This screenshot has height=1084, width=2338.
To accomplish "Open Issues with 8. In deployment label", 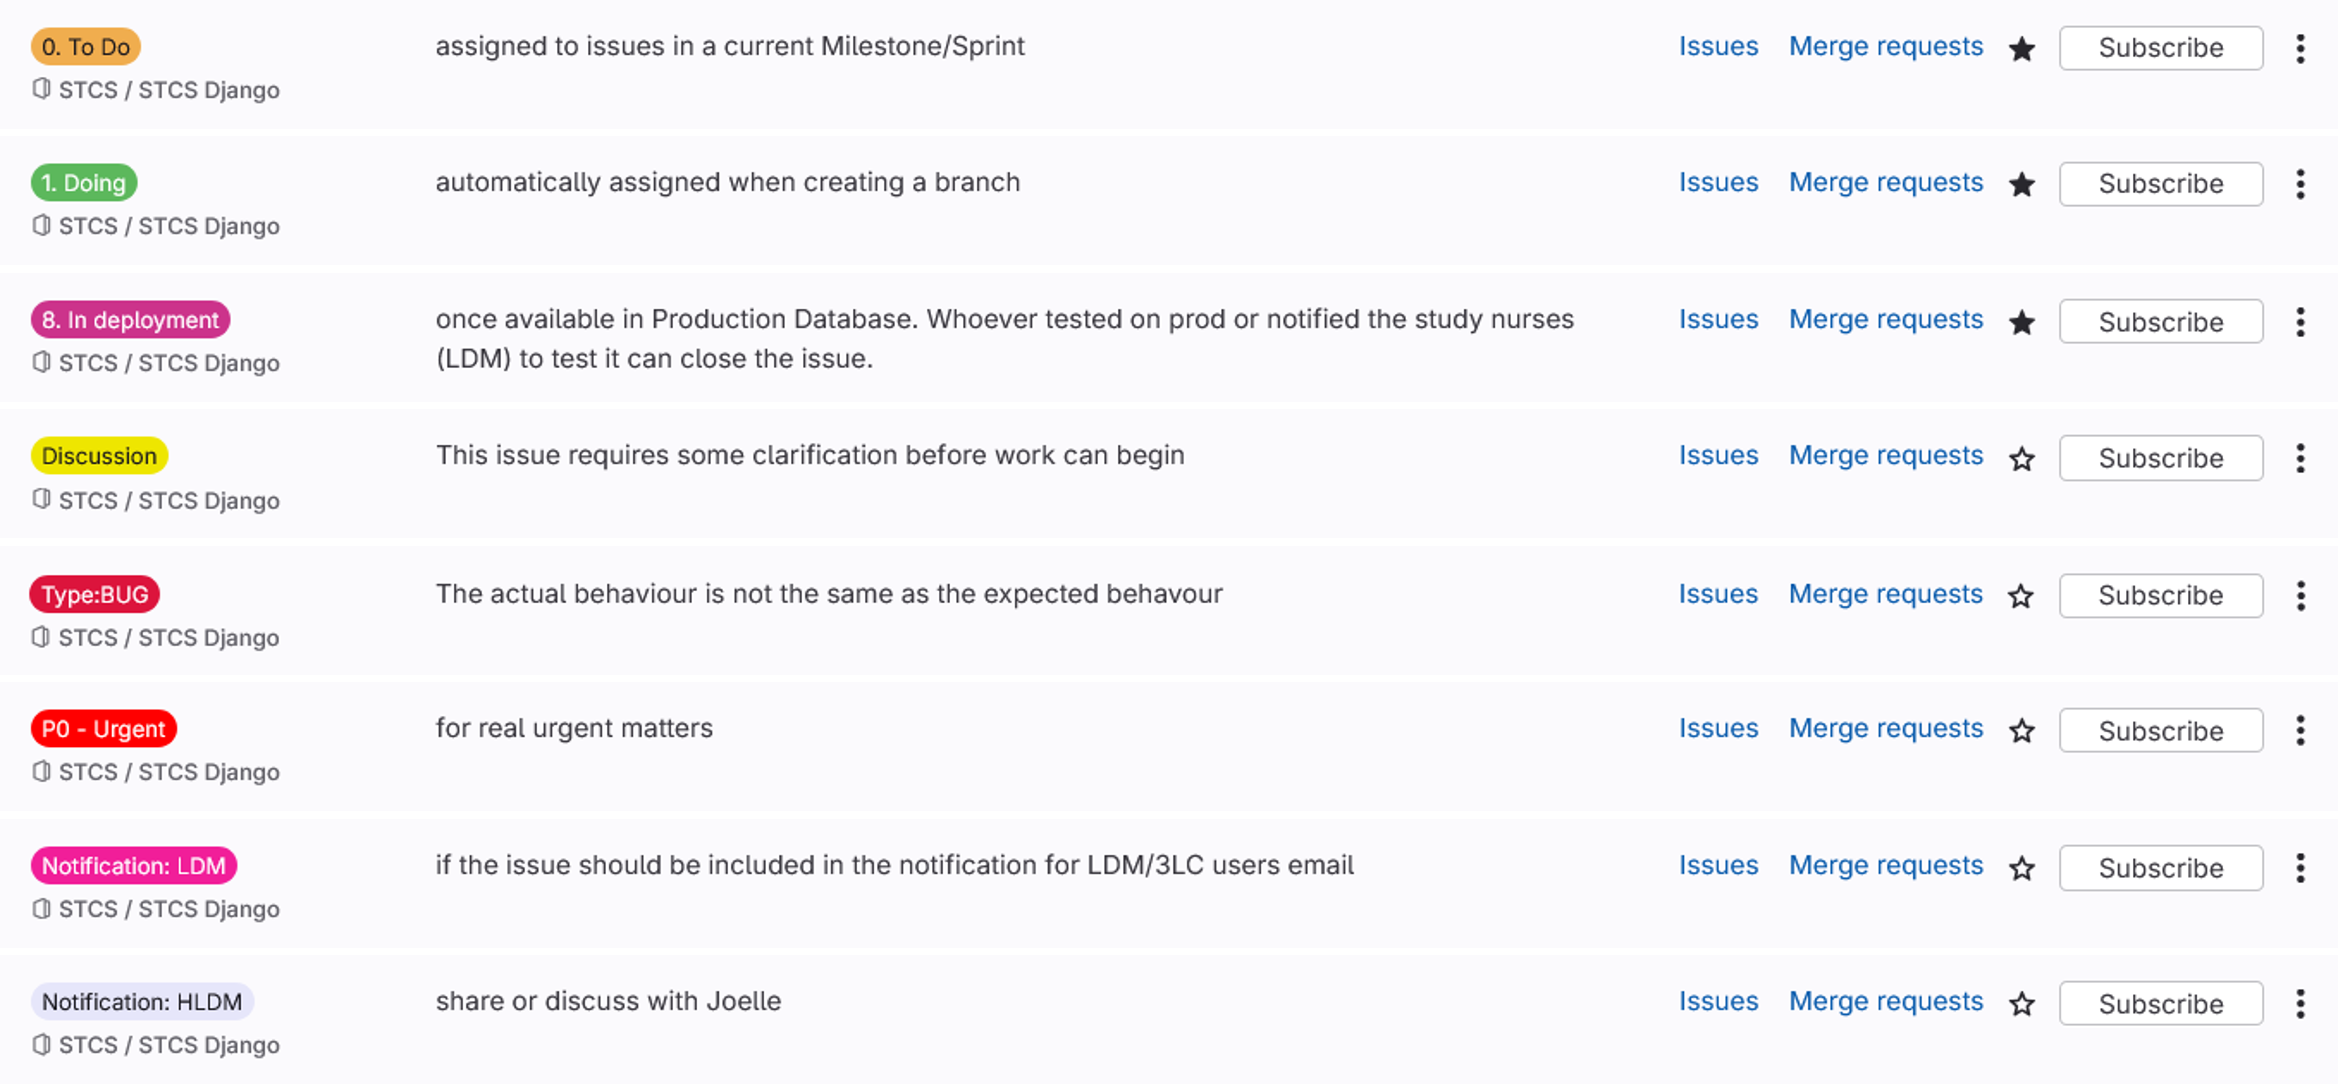I will pos(1717,319).
